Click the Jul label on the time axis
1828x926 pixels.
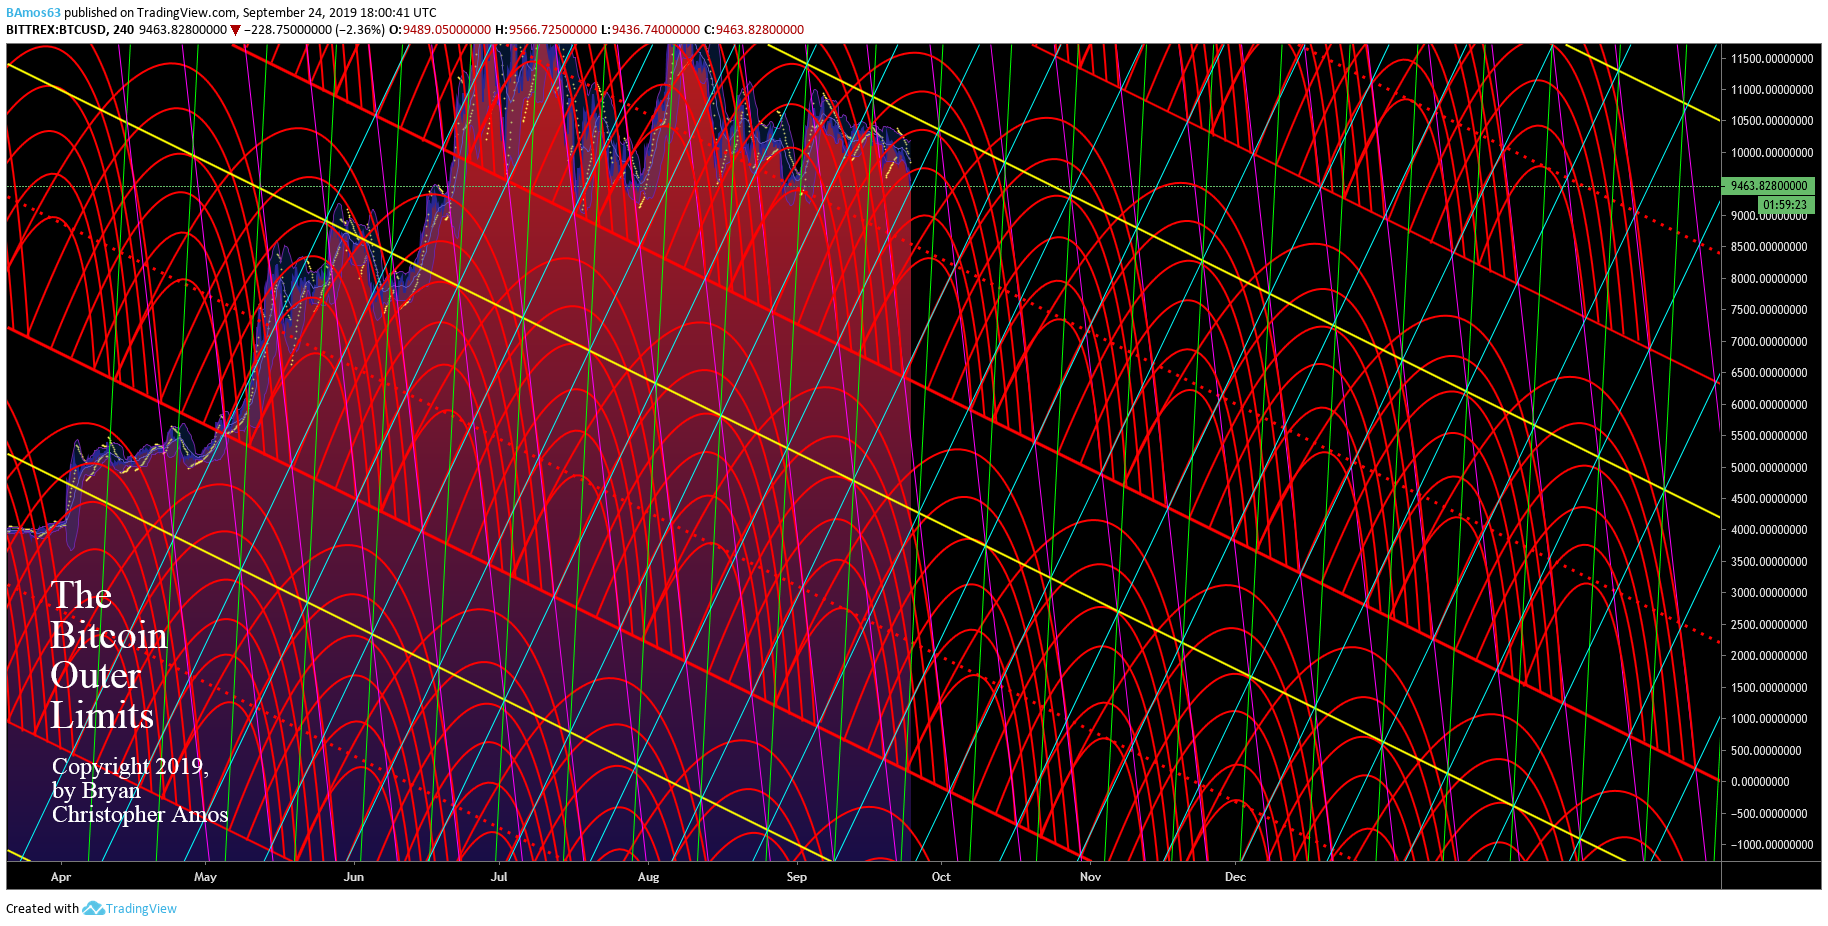(499, 877)
